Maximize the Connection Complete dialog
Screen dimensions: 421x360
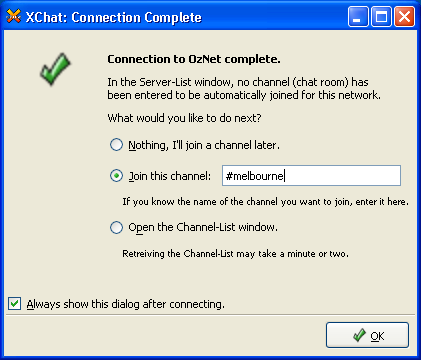point(381,16)
